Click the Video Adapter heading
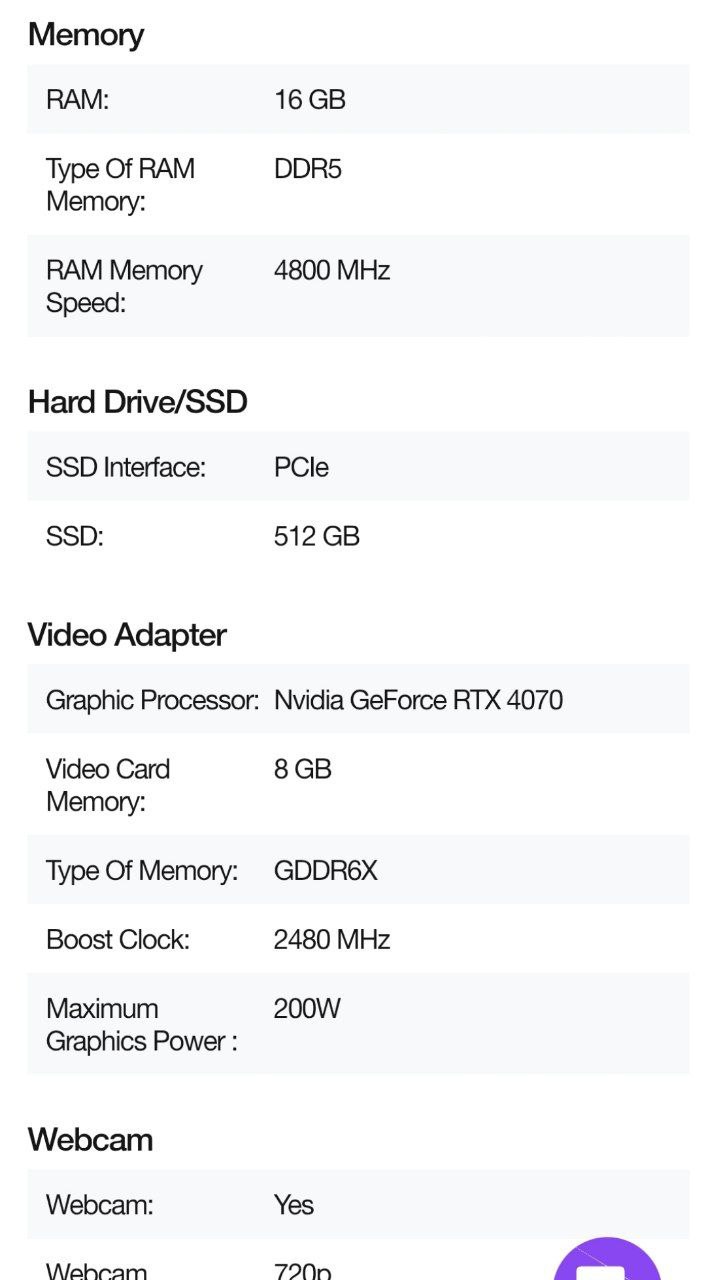Image resolution: width=706 pixels, height=1280 pixels. pos(127,635)
